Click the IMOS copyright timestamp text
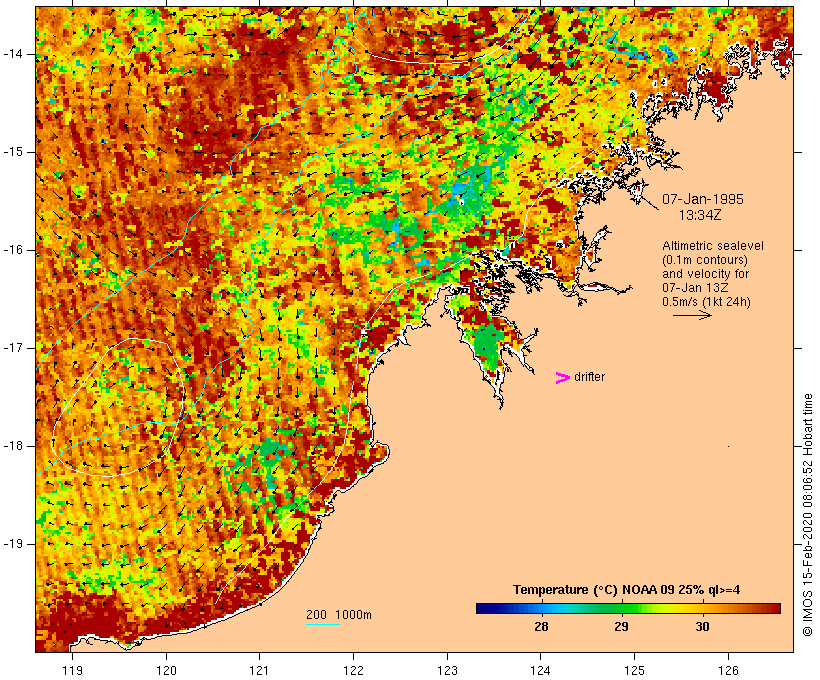 tap(807, 515)
